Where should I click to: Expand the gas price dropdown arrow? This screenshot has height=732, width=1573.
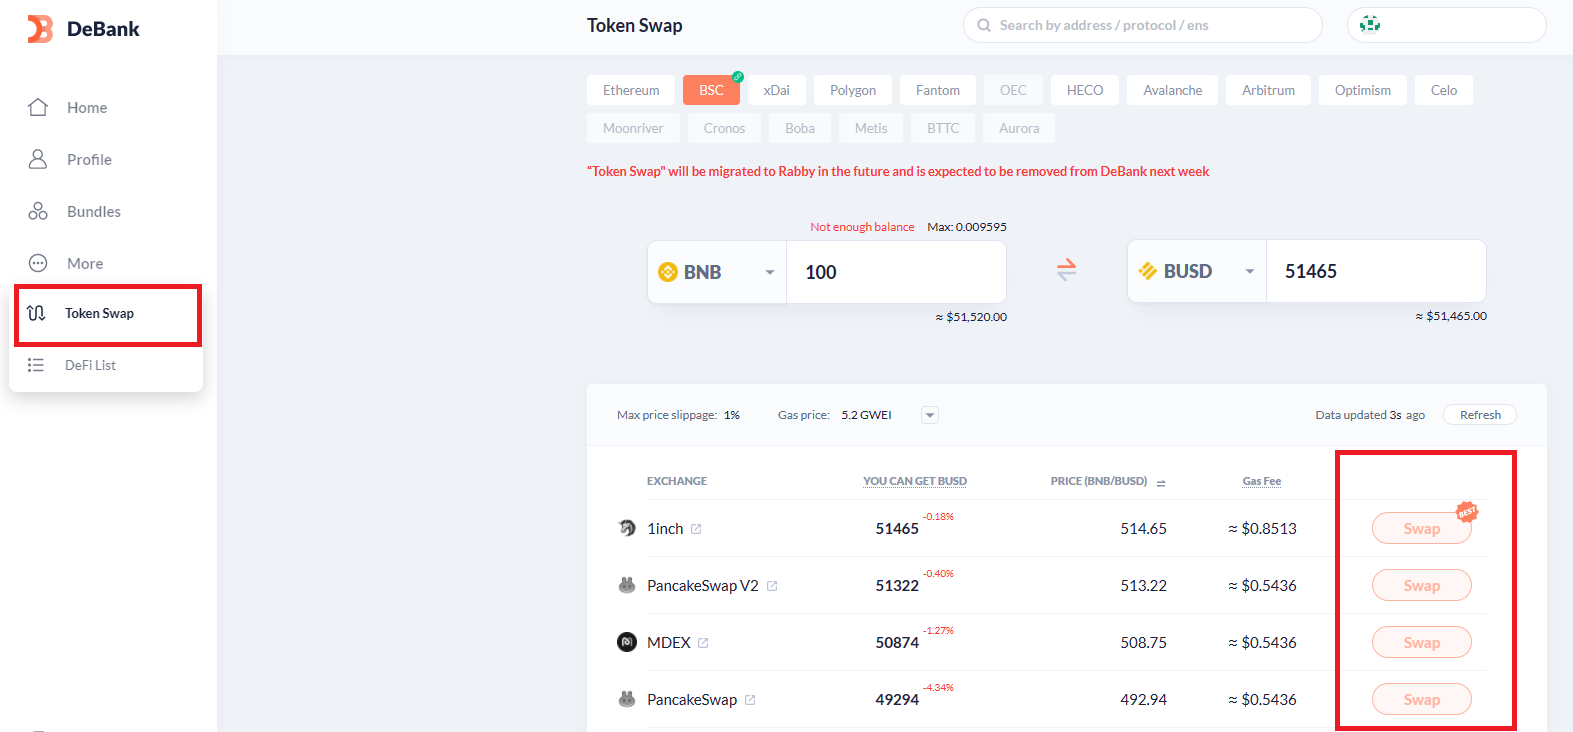(x=930, y=415)
